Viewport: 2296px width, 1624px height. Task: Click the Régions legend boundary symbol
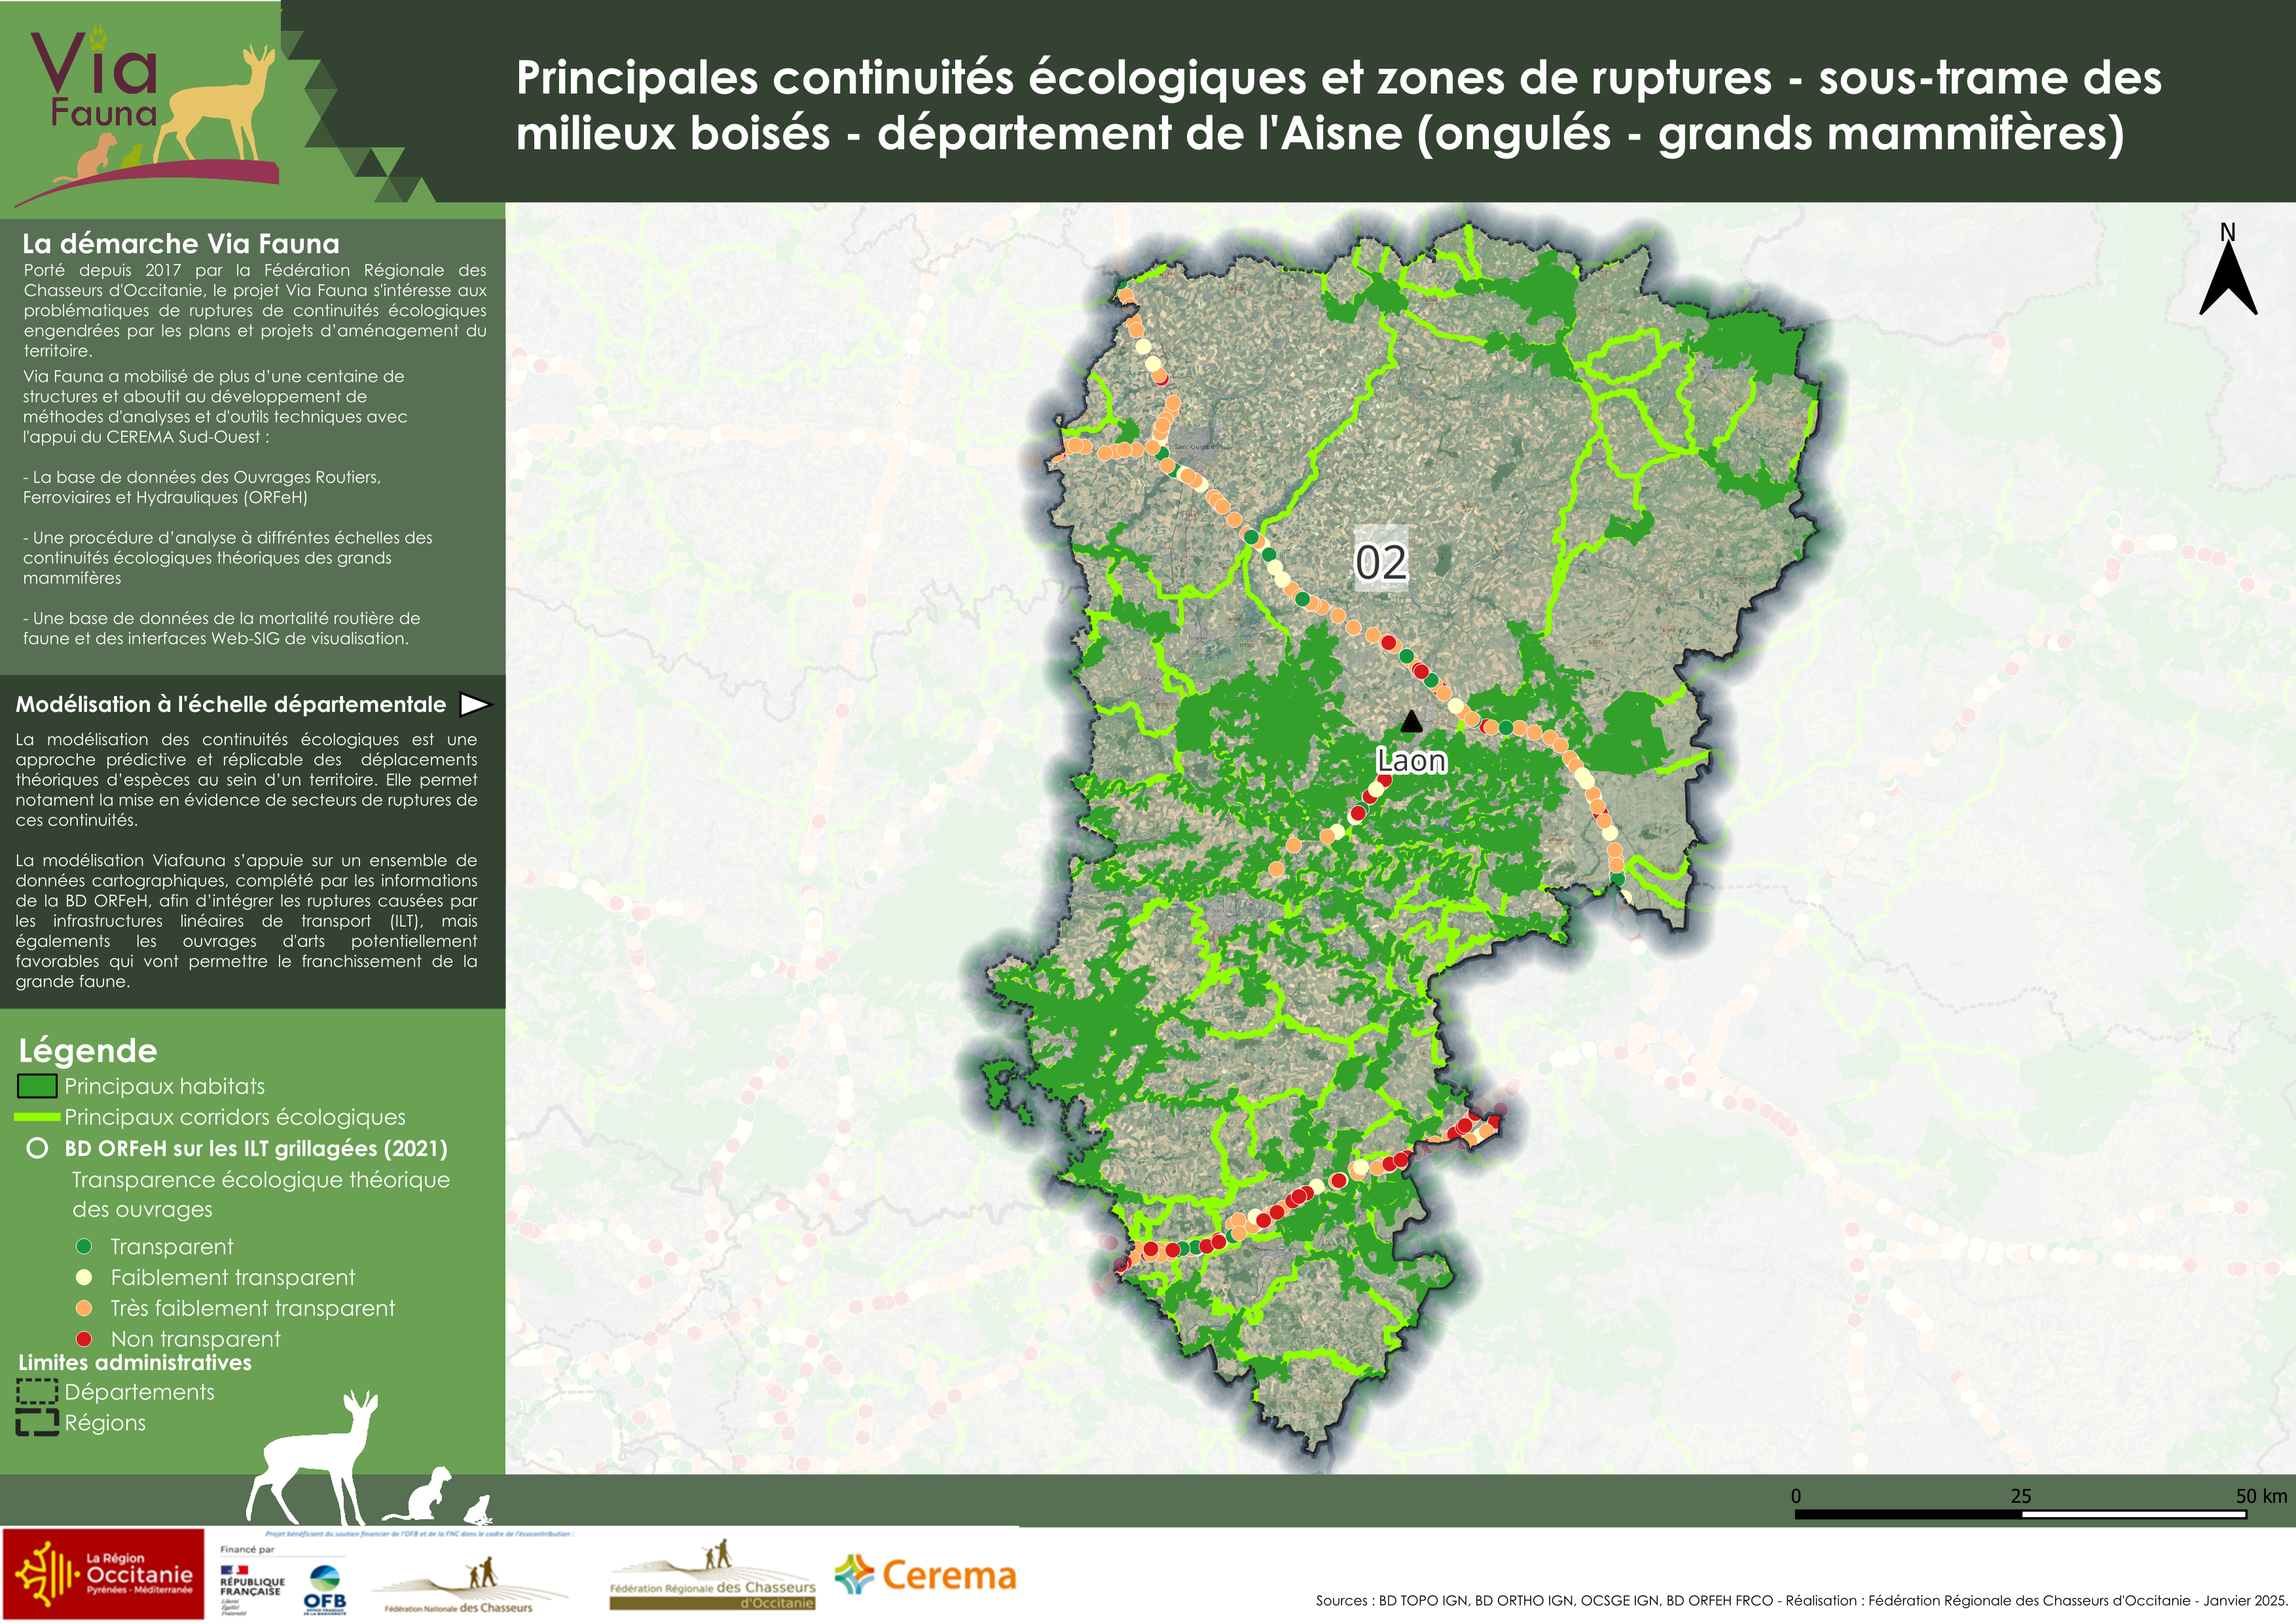[x=37, y=1423]
